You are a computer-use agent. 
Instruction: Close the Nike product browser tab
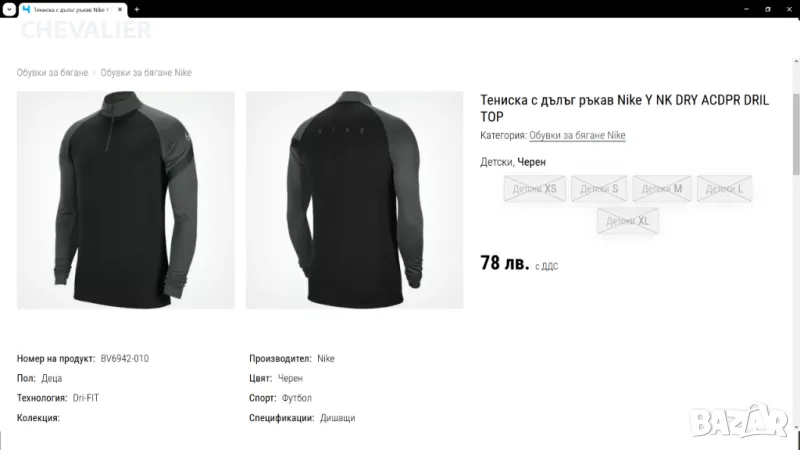[120, 9]
